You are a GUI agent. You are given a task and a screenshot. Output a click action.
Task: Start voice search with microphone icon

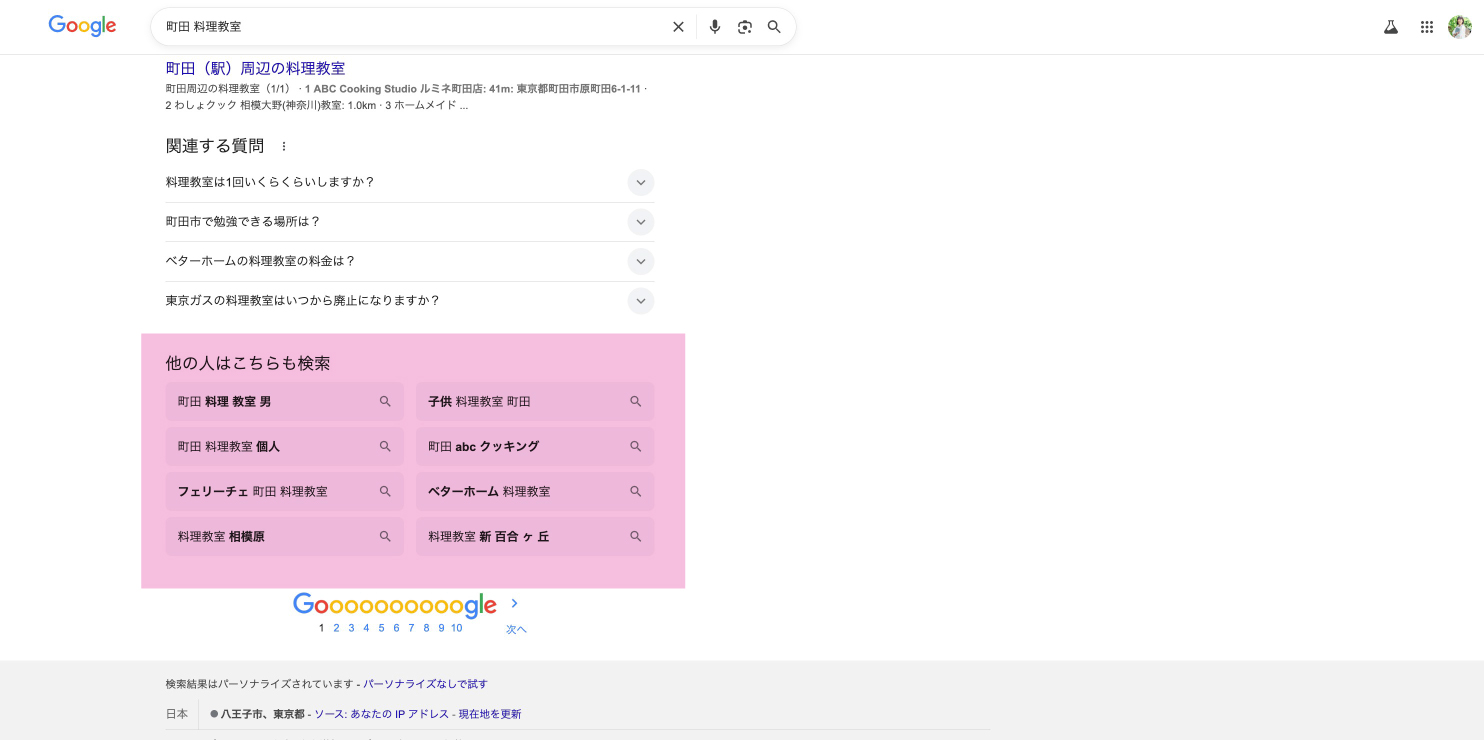714,27
